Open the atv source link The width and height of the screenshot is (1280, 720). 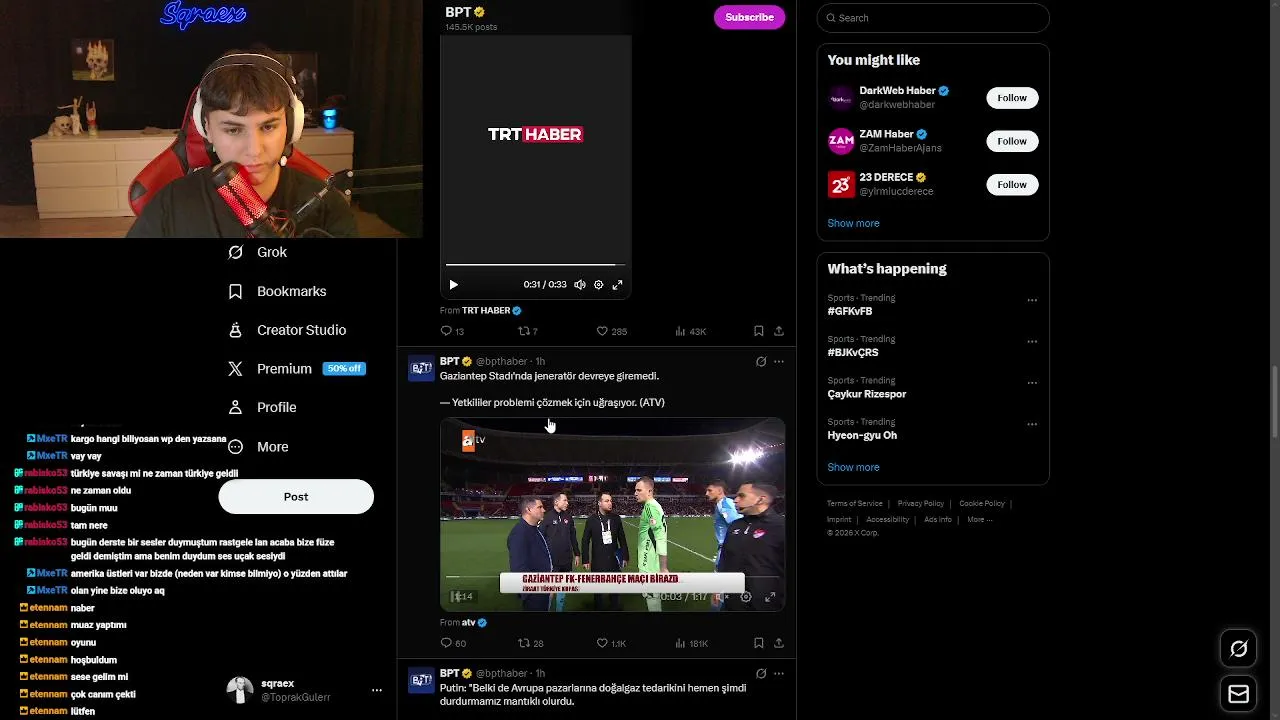474,623
